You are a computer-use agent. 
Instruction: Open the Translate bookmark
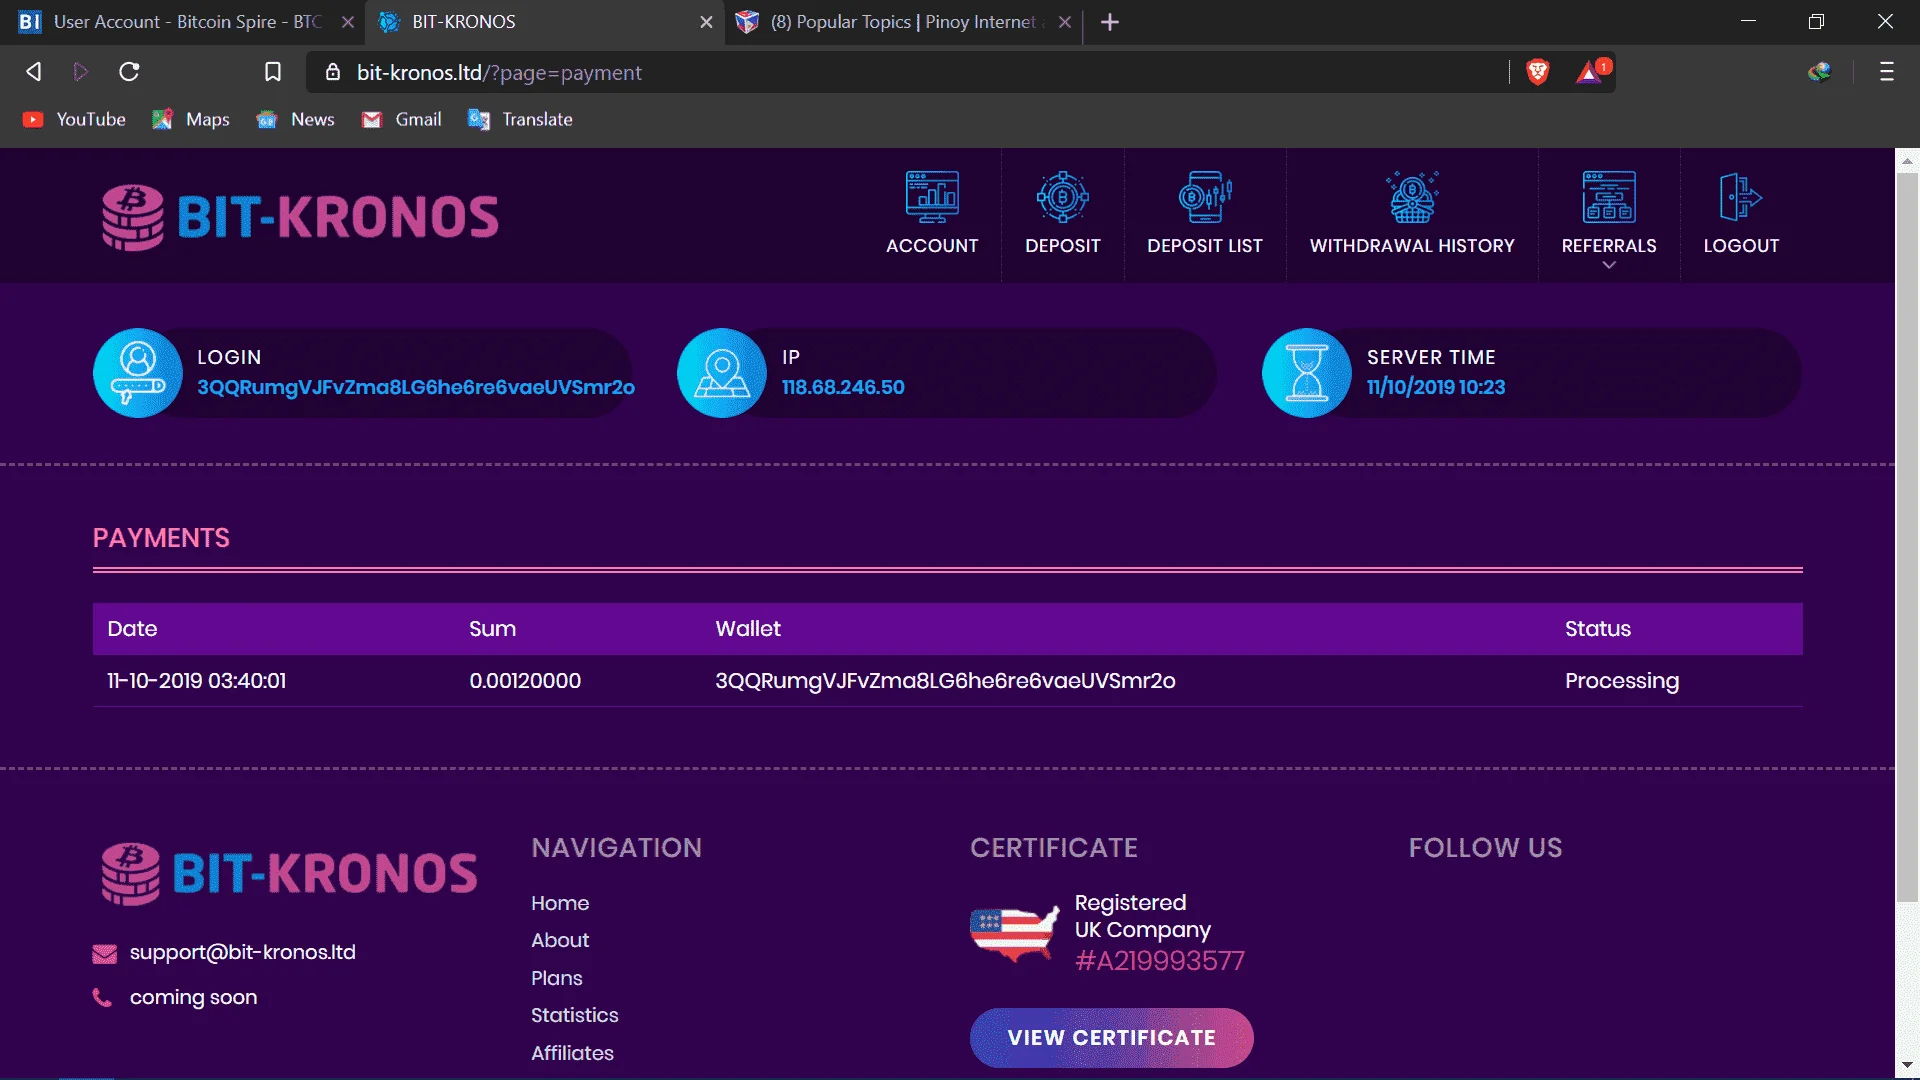(x=521, y=120)
